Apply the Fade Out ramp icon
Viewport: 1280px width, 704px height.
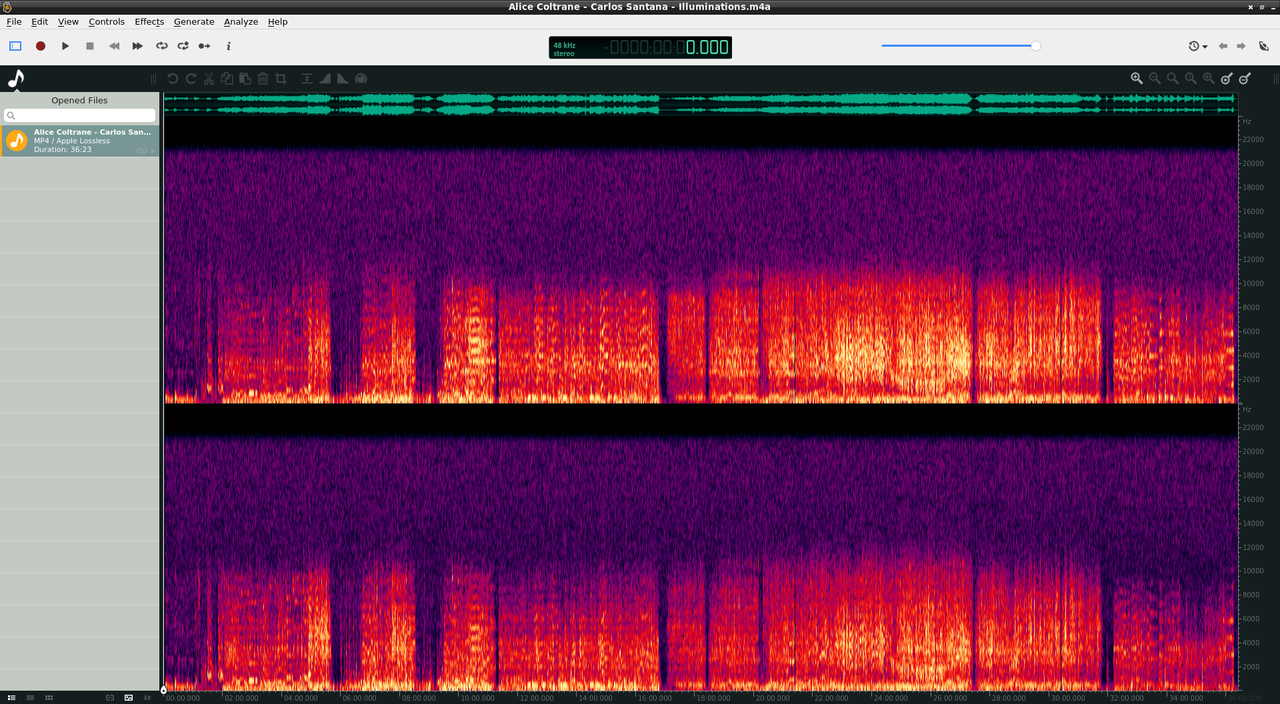(343, 78)
